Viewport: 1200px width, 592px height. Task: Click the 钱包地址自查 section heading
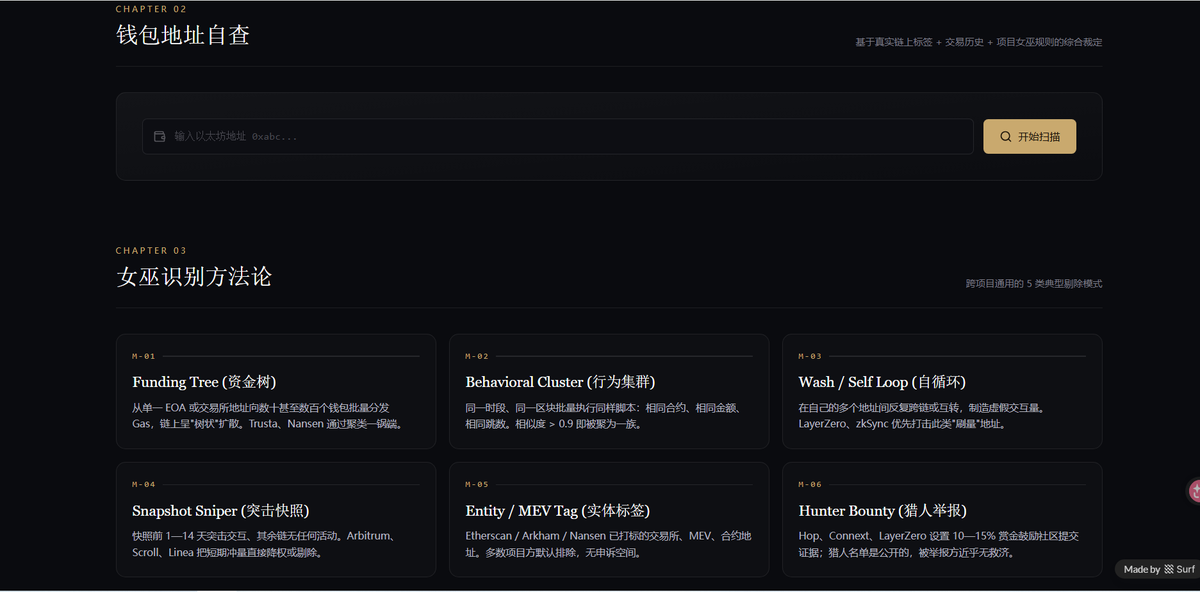coord(183,35)
